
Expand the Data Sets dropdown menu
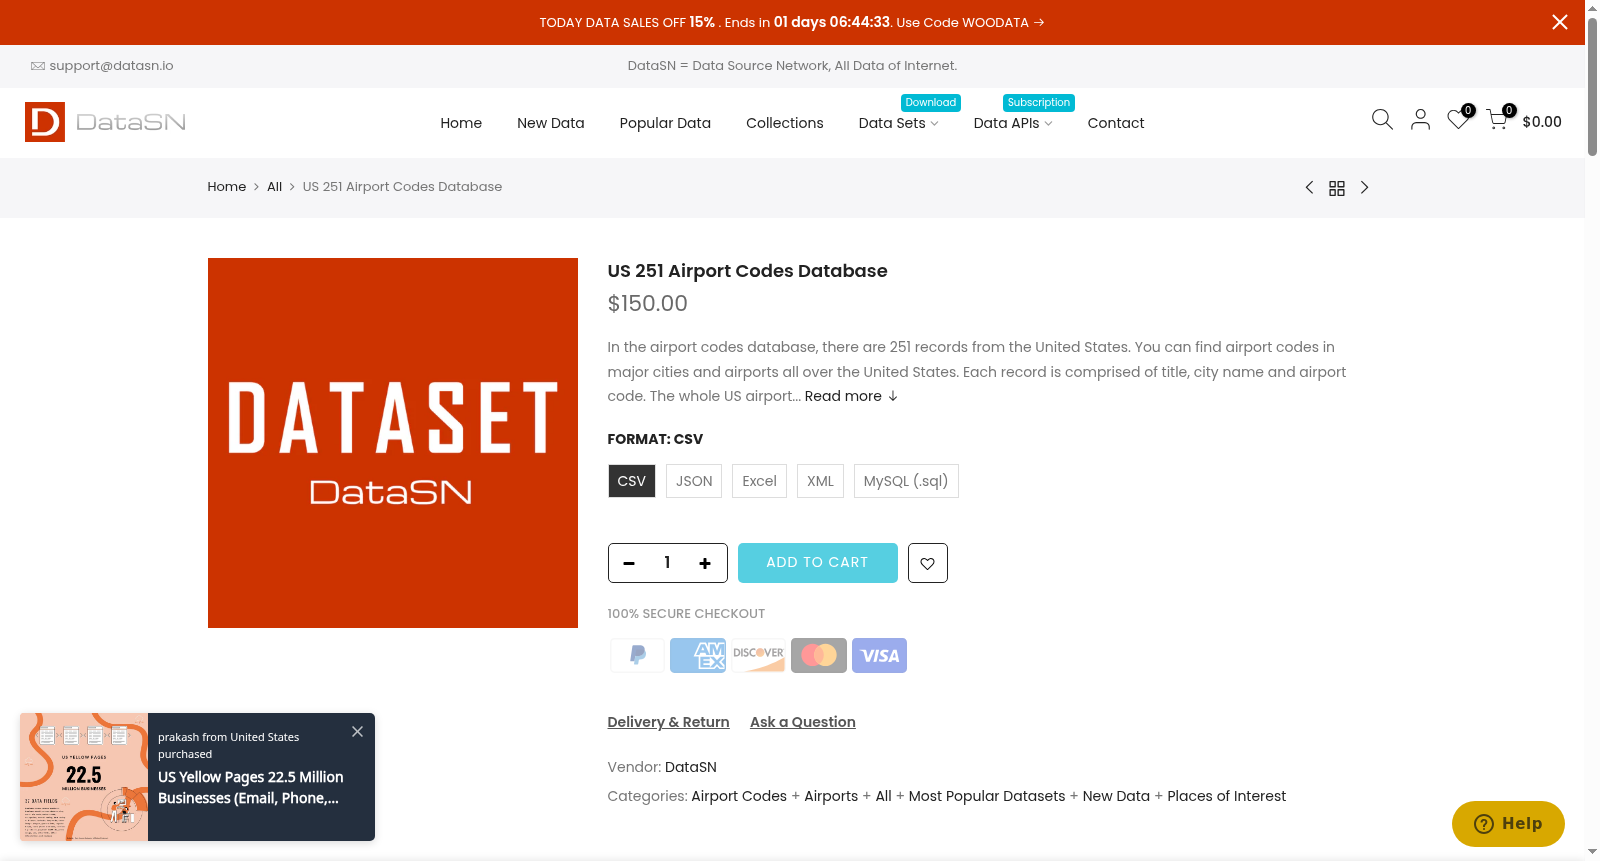coord(898,123)
